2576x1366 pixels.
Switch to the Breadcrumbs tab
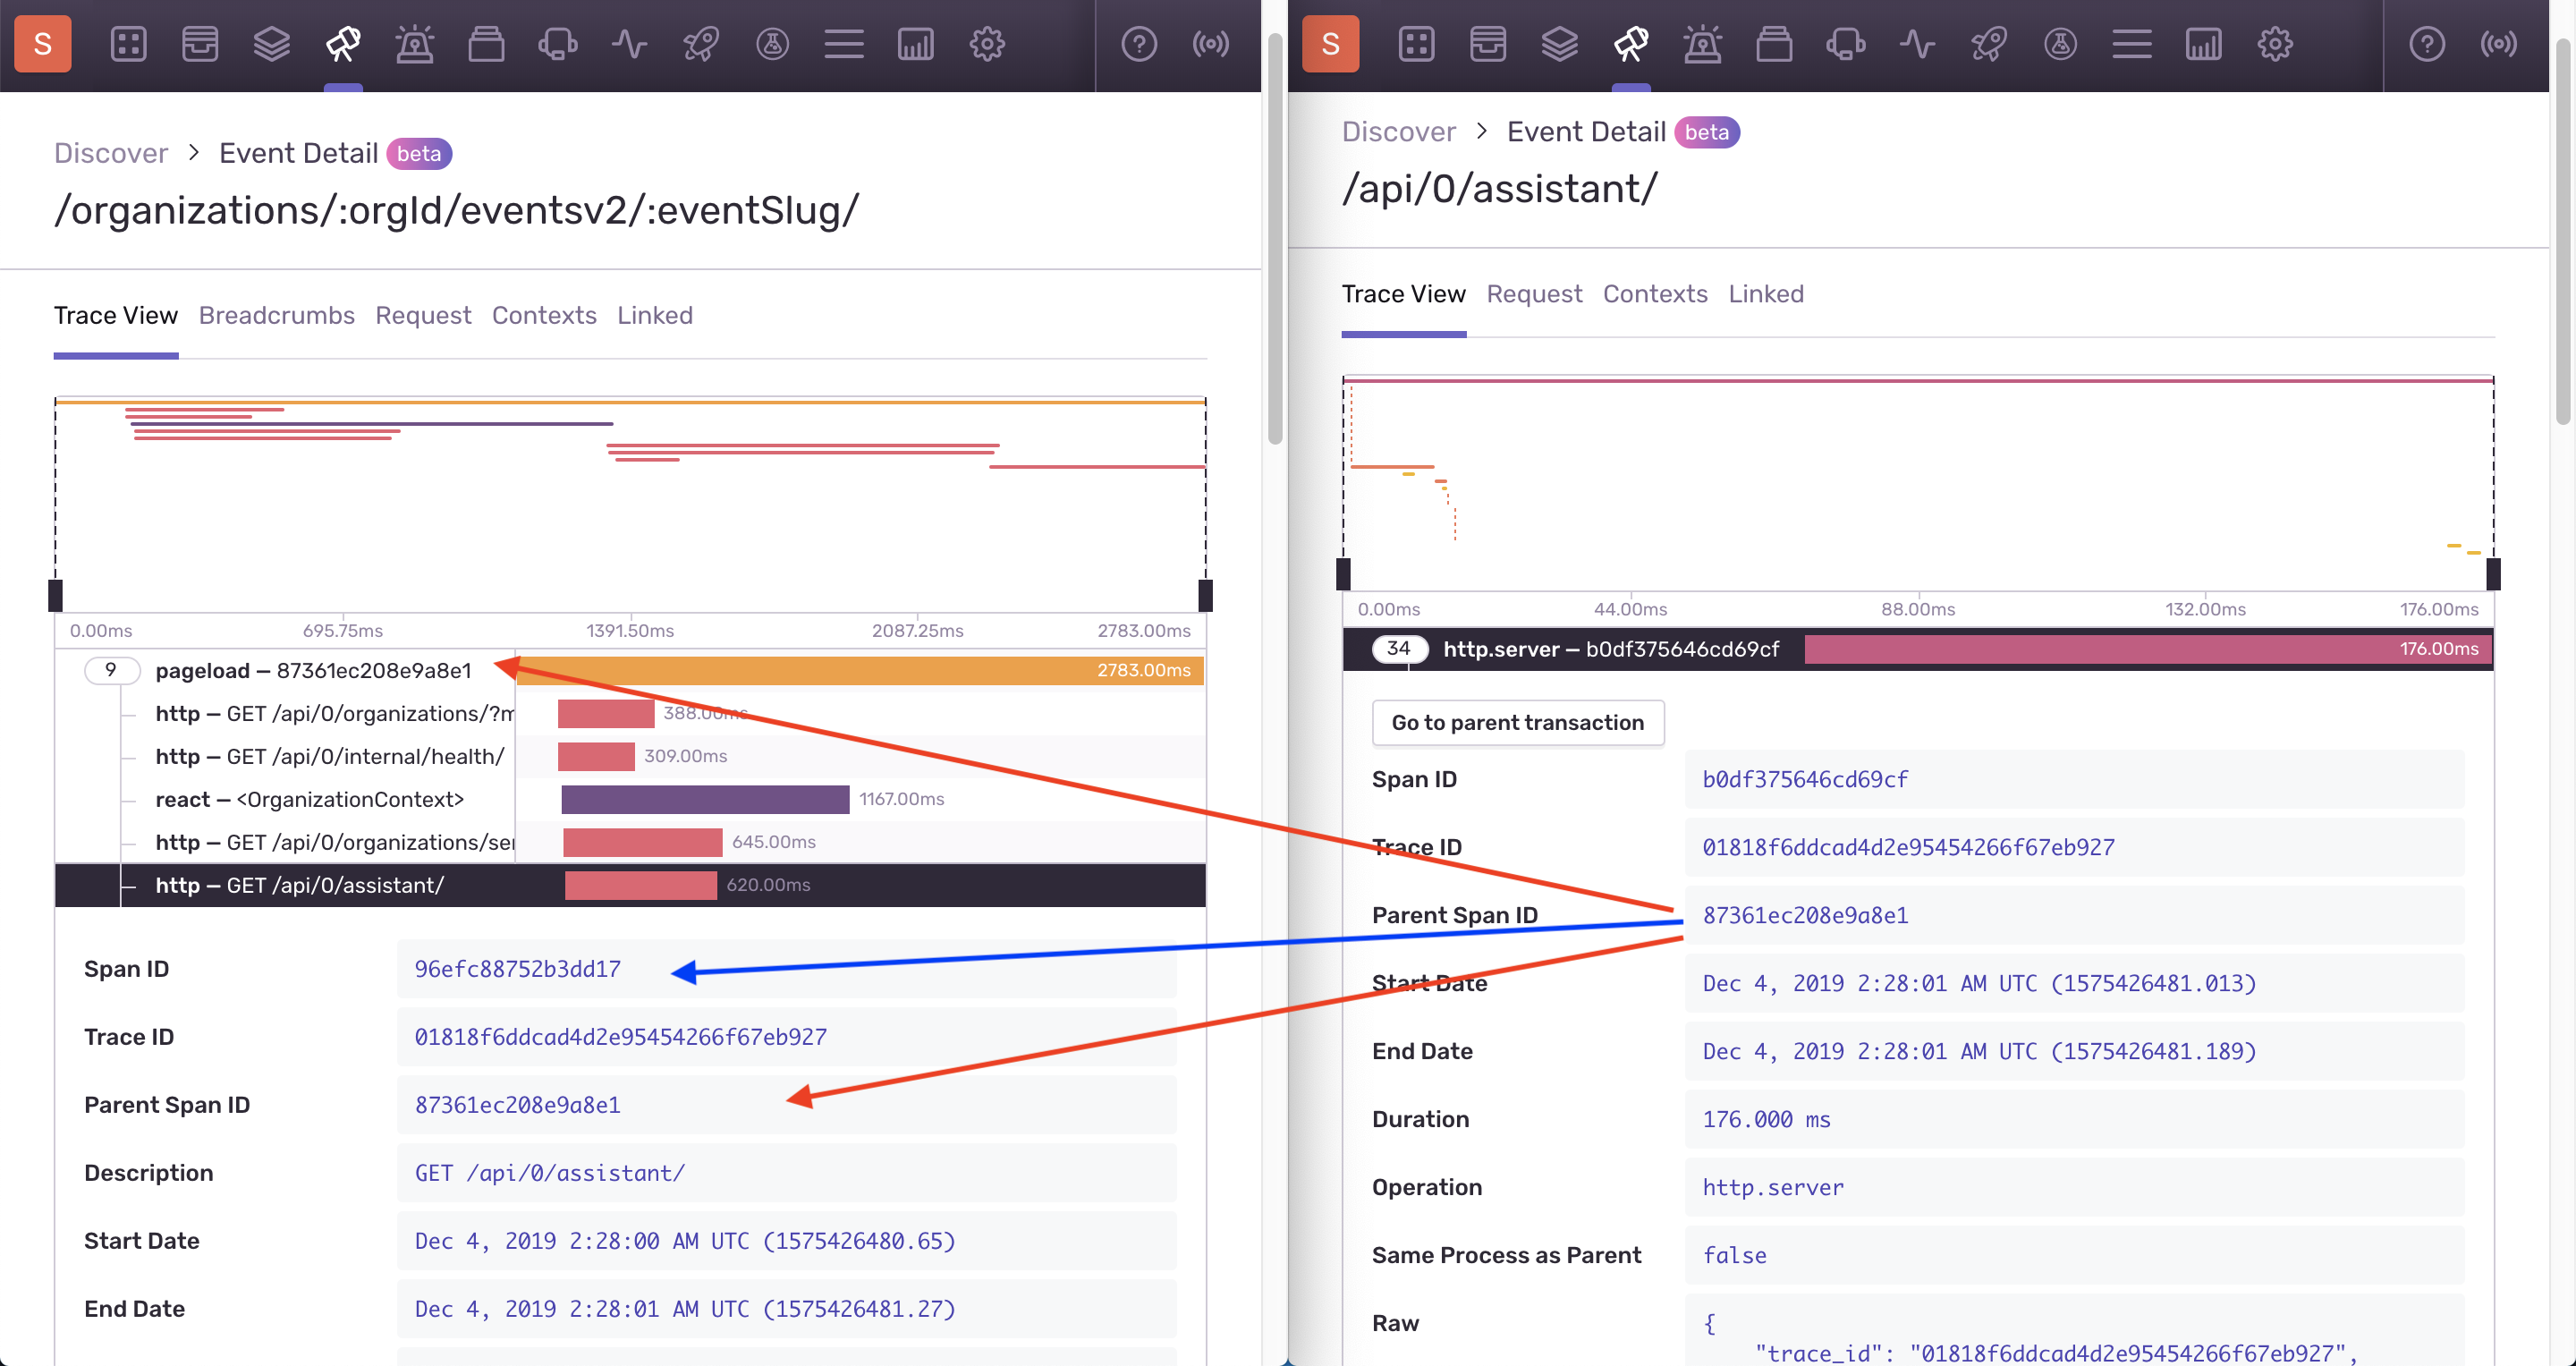click(276, 315)
